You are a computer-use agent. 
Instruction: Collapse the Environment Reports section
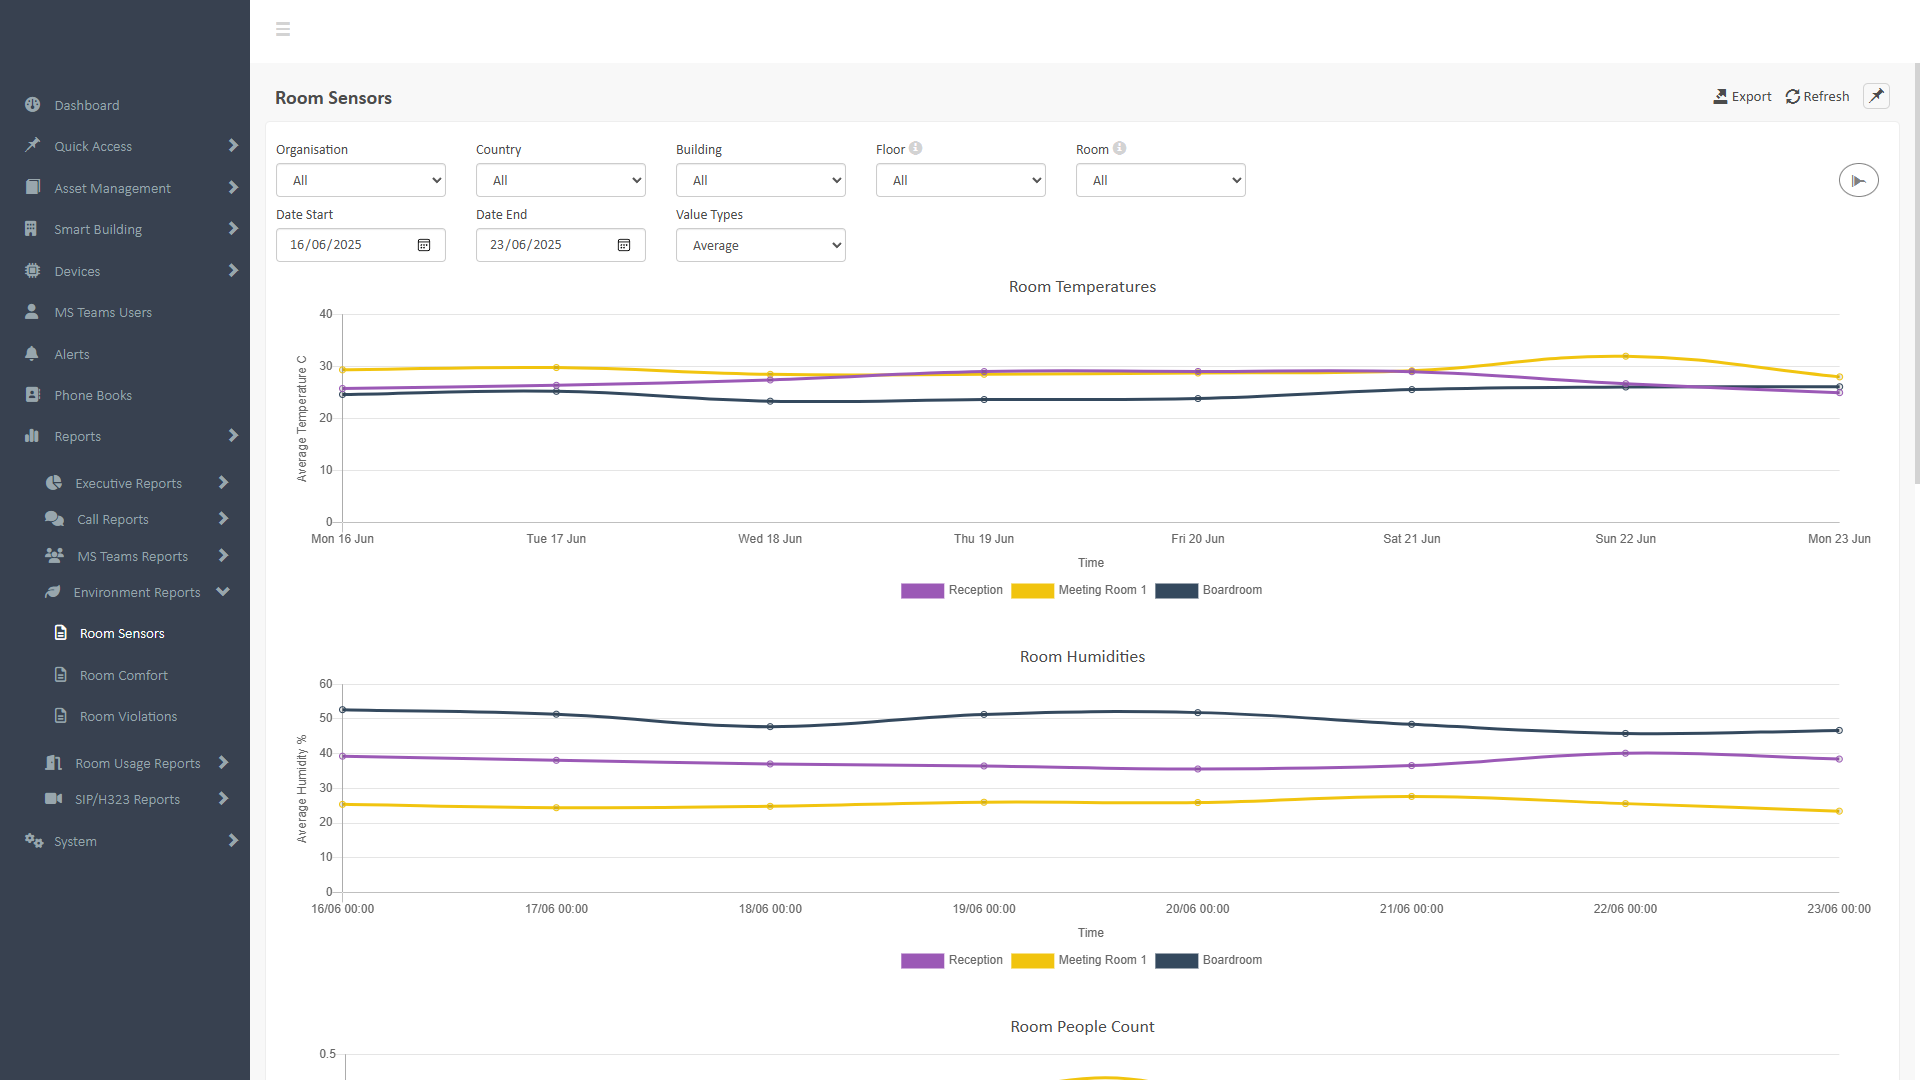(223, 592)
